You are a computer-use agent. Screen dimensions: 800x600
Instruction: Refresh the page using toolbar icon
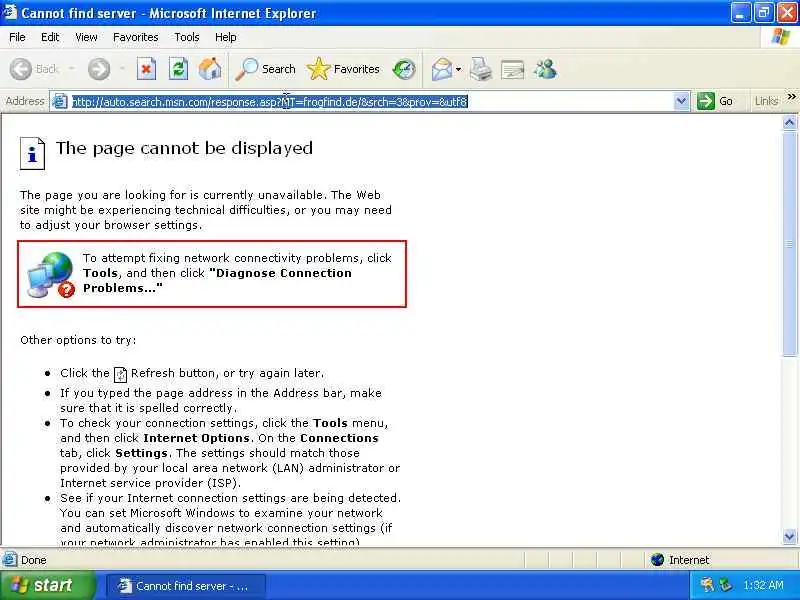coord(178,69)
